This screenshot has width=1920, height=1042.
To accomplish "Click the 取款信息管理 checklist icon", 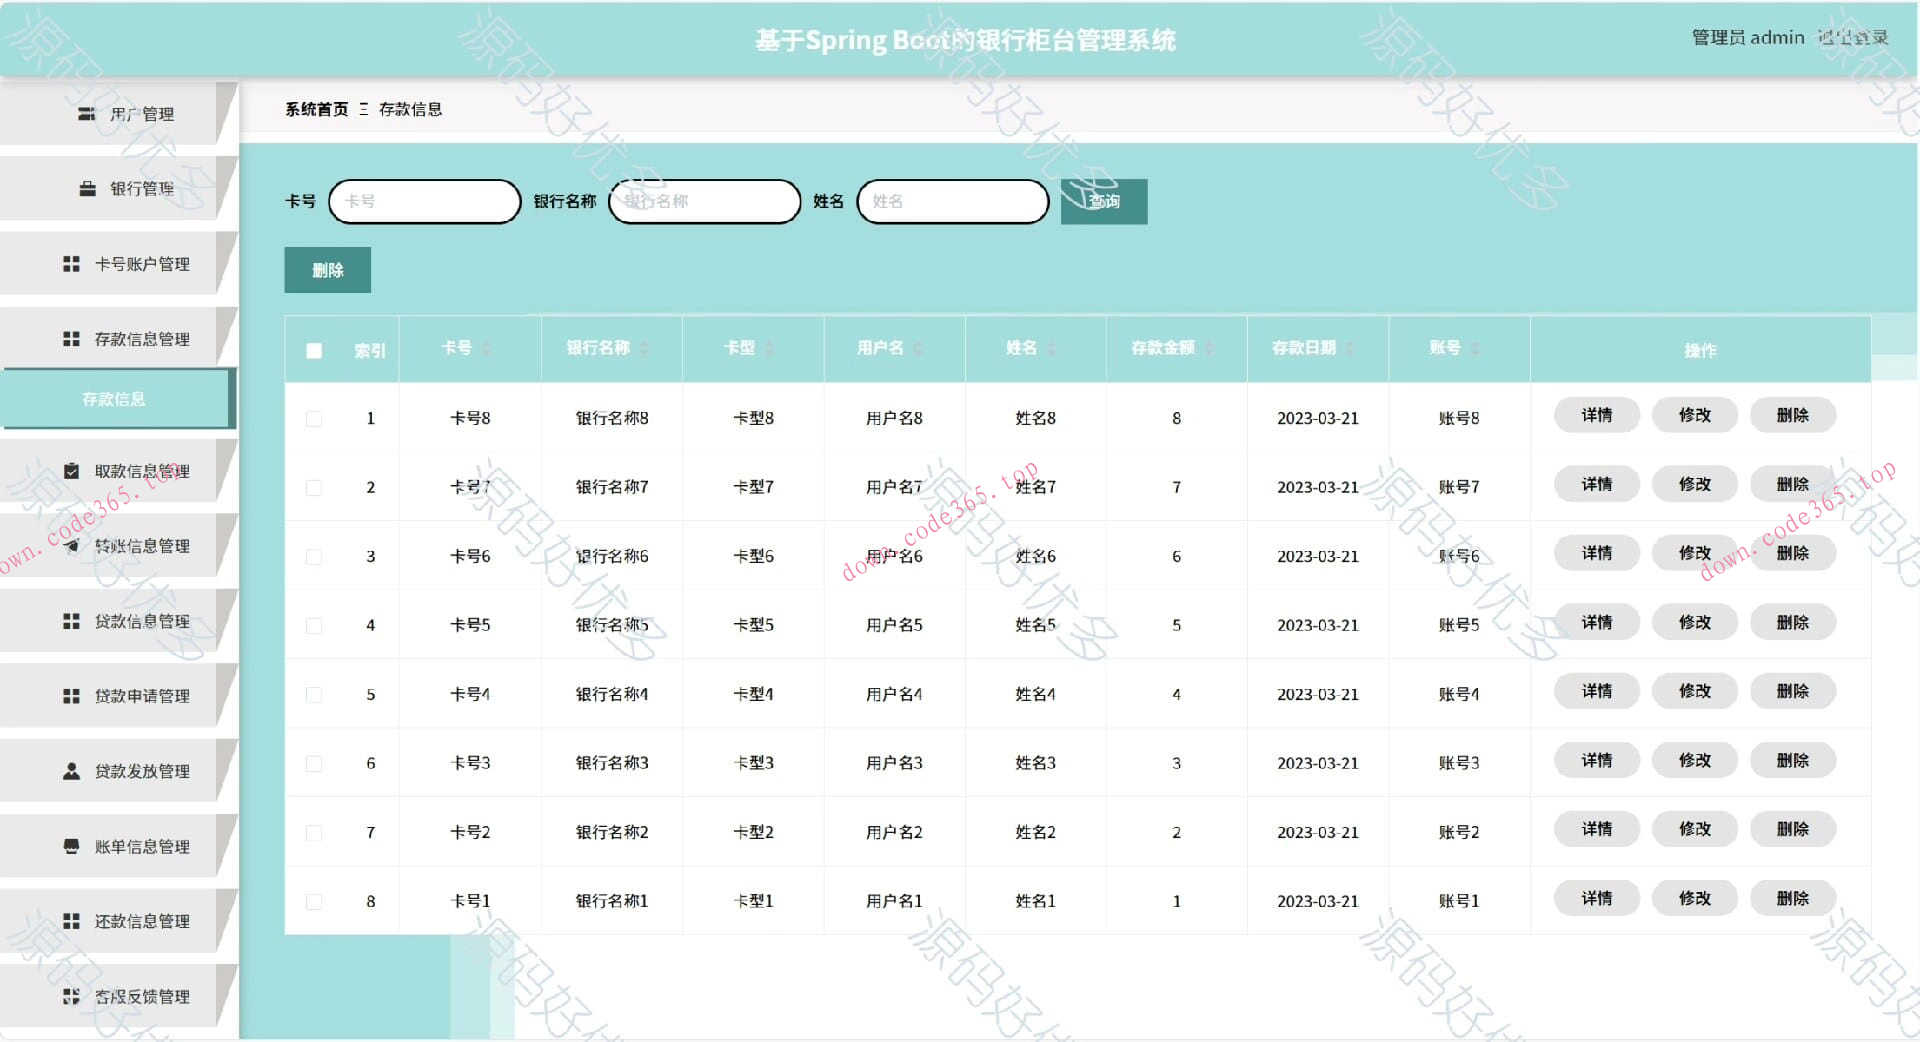I will (71, 470).
